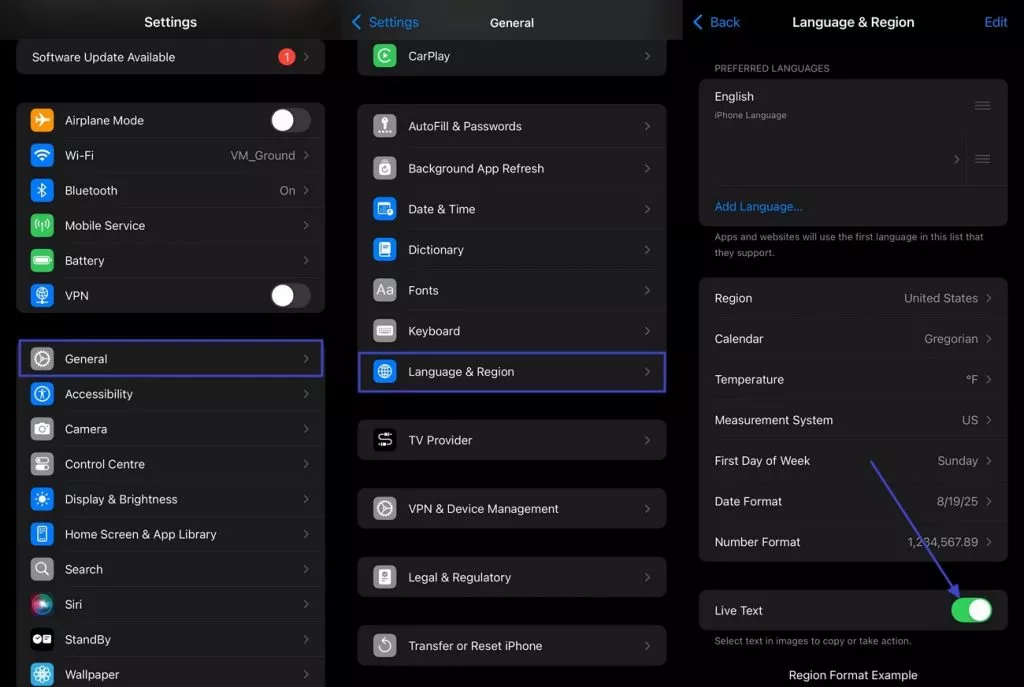This screenshot has height=687, width=1024.
Task: Open the Siri settings icon
Action: point(41,604)
